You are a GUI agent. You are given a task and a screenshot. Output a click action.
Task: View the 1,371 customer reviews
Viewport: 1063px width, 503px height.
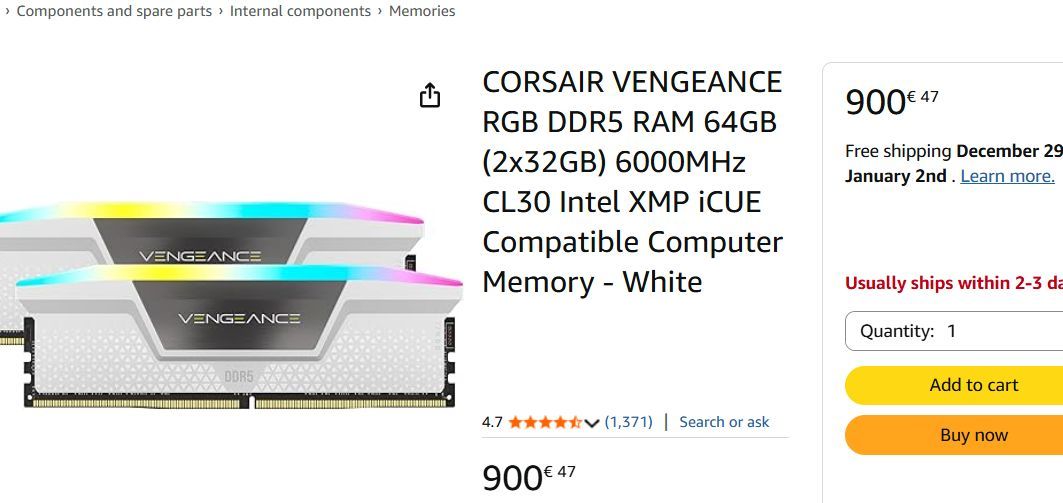(x=628, y=422)
